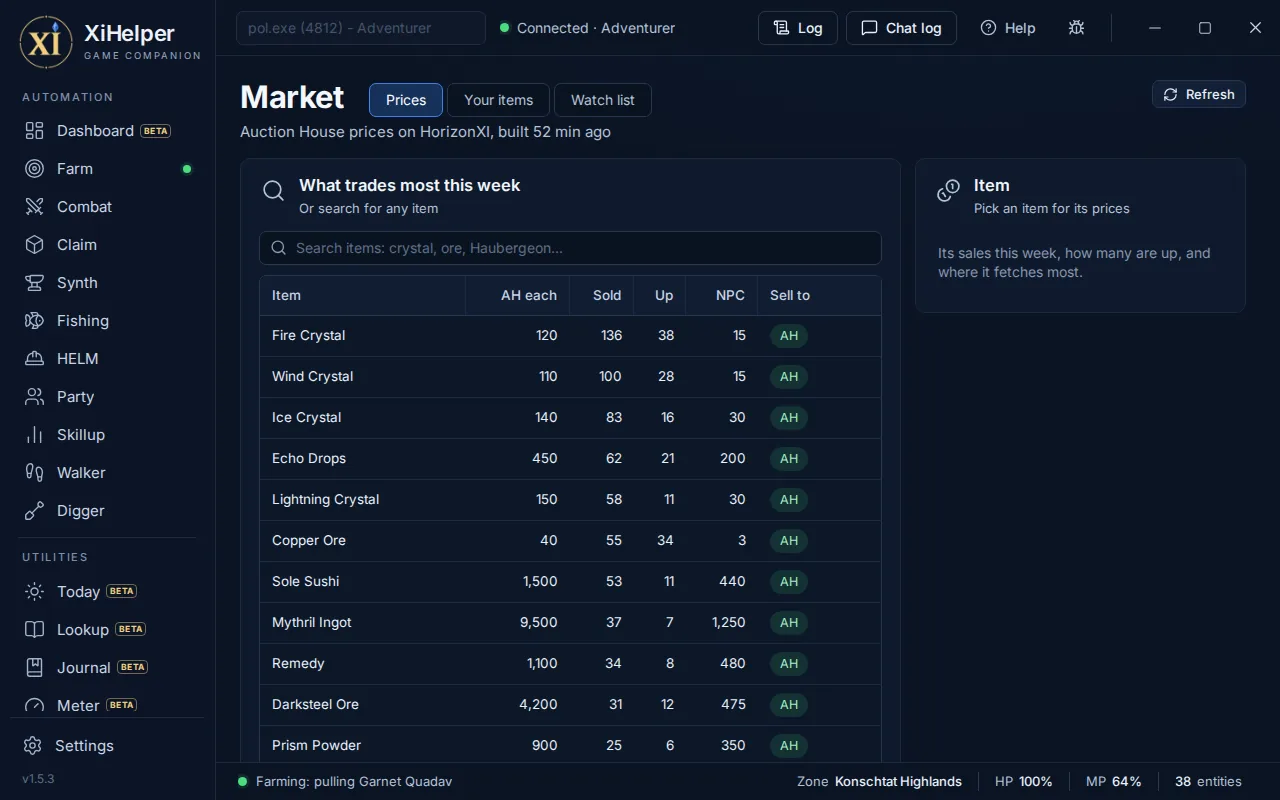Click the Konschtat Highlands zone status
Image resolution: width=1280 pixels, height=800 pixels.
(879, 781)
